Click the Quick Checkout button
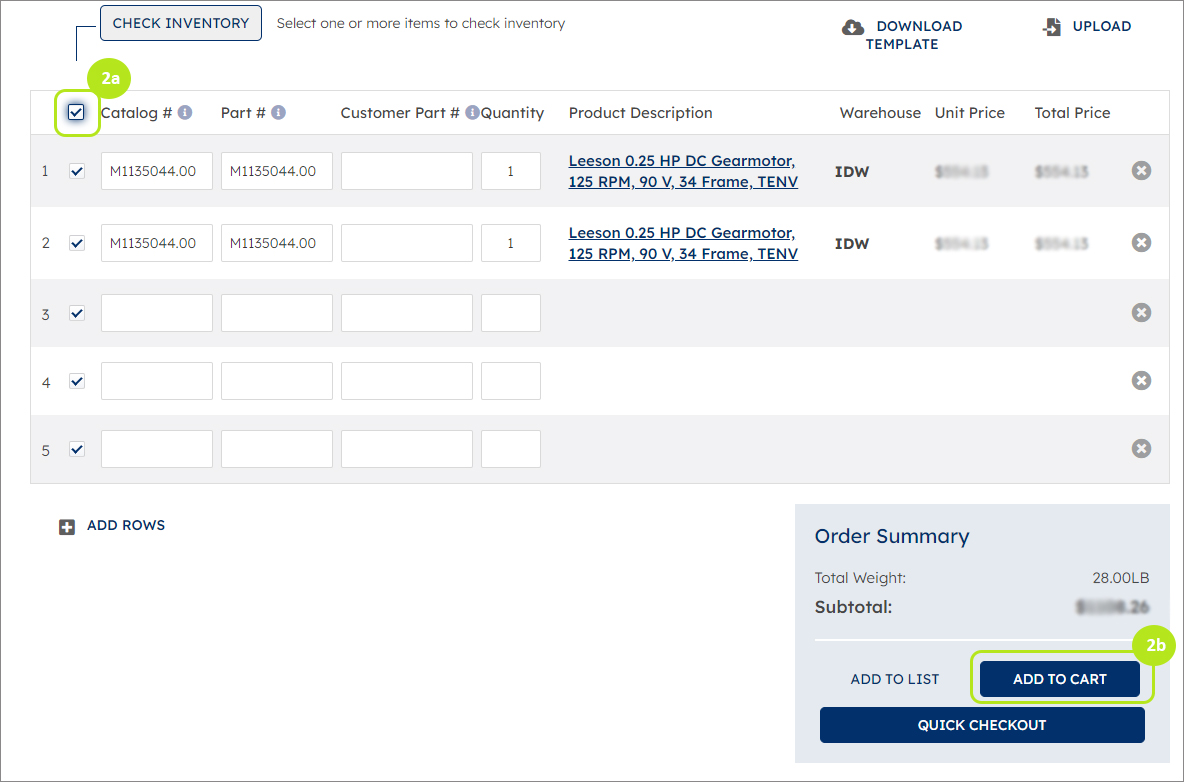 (x=982, y=725)
